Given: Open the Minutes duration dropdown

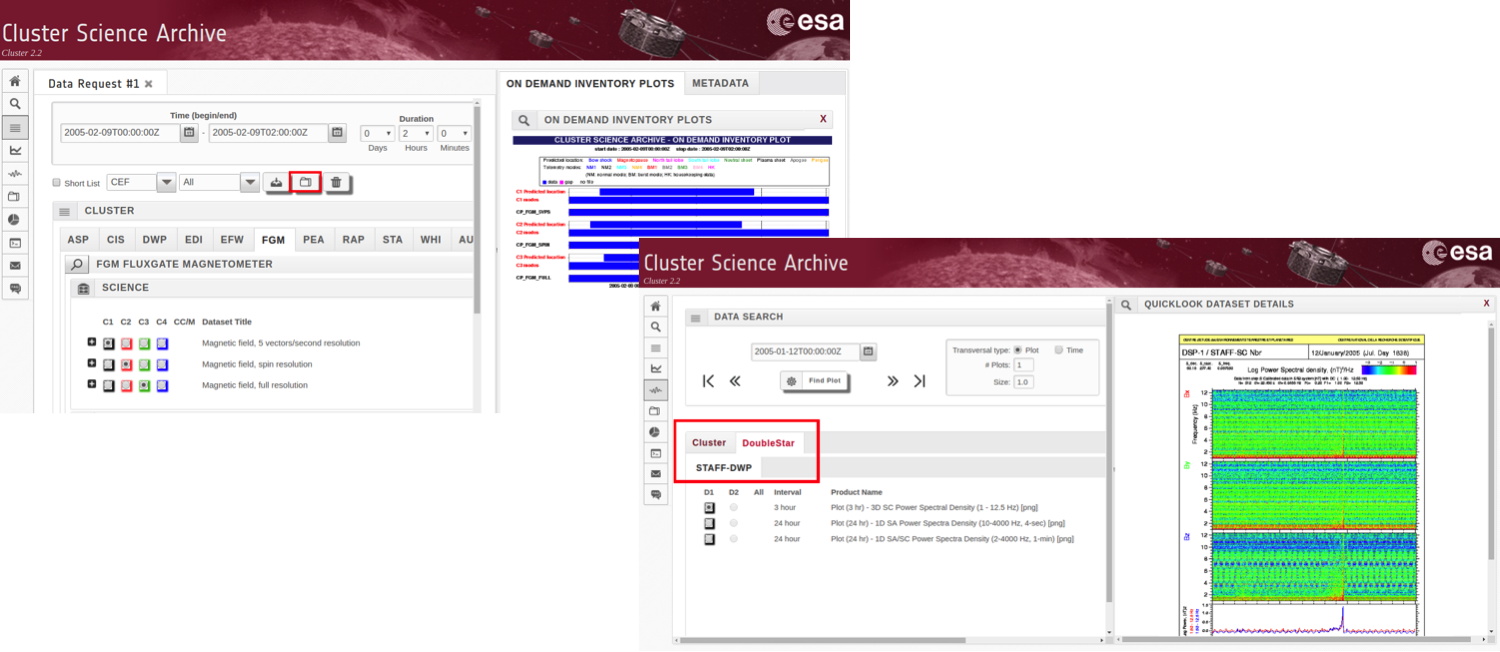Looking at the screenshot, I should click(454, 133).
